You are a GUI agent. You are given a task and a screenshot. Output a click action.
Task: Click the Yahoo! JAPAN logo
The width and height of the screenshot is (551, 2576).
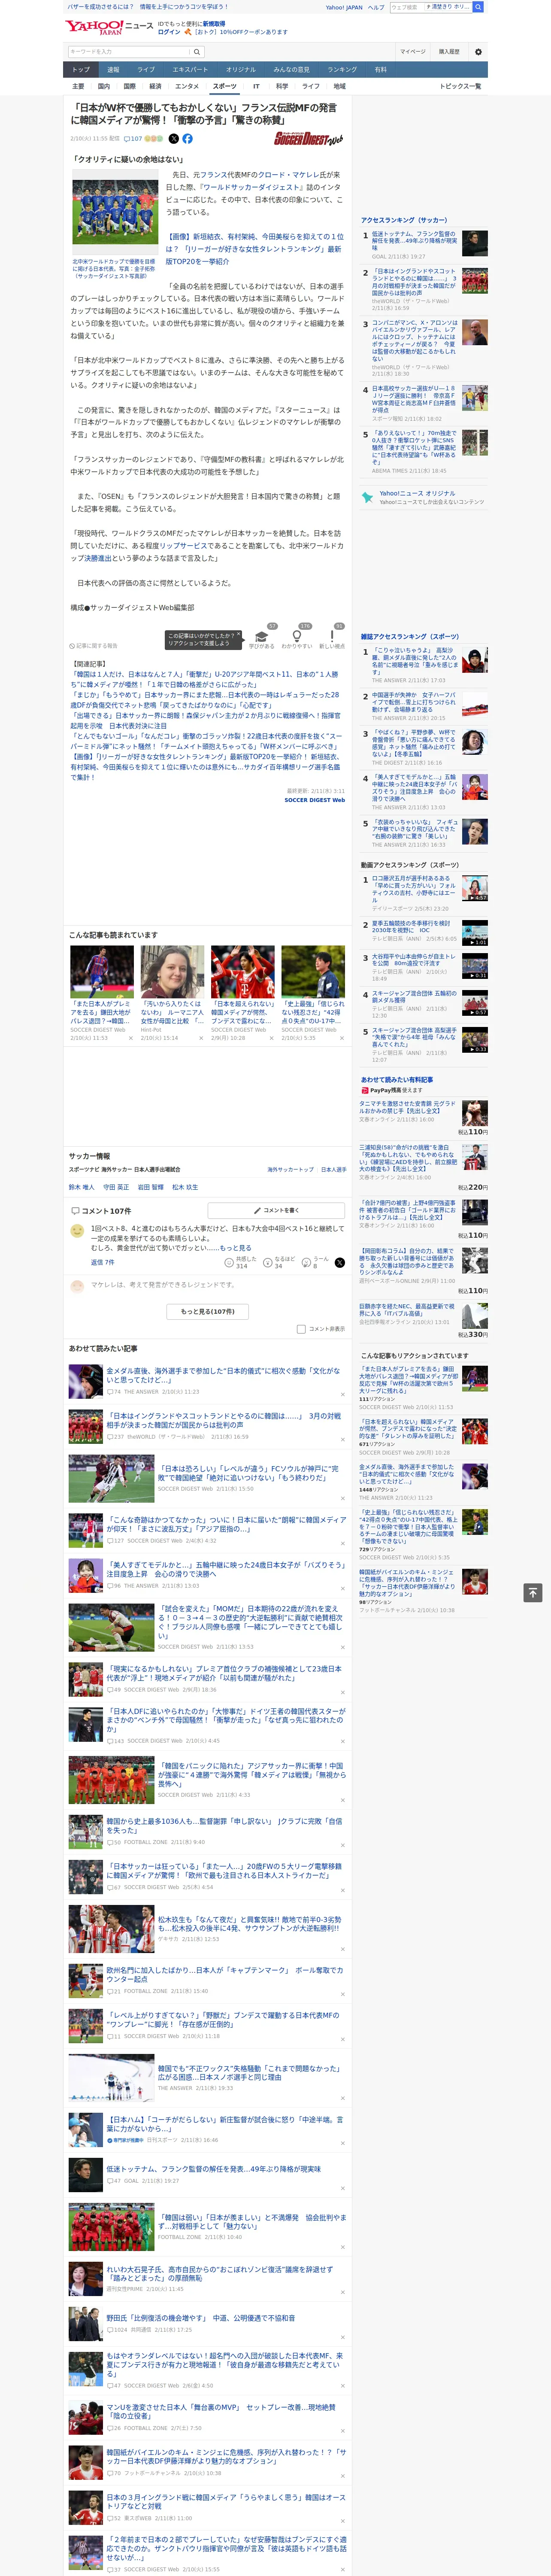coord(95,27)
